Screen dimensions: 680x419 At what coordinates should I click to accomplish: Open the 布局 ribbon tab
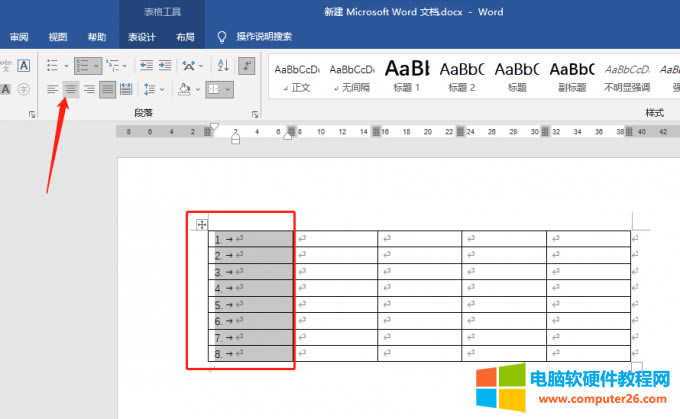(185, 37)
